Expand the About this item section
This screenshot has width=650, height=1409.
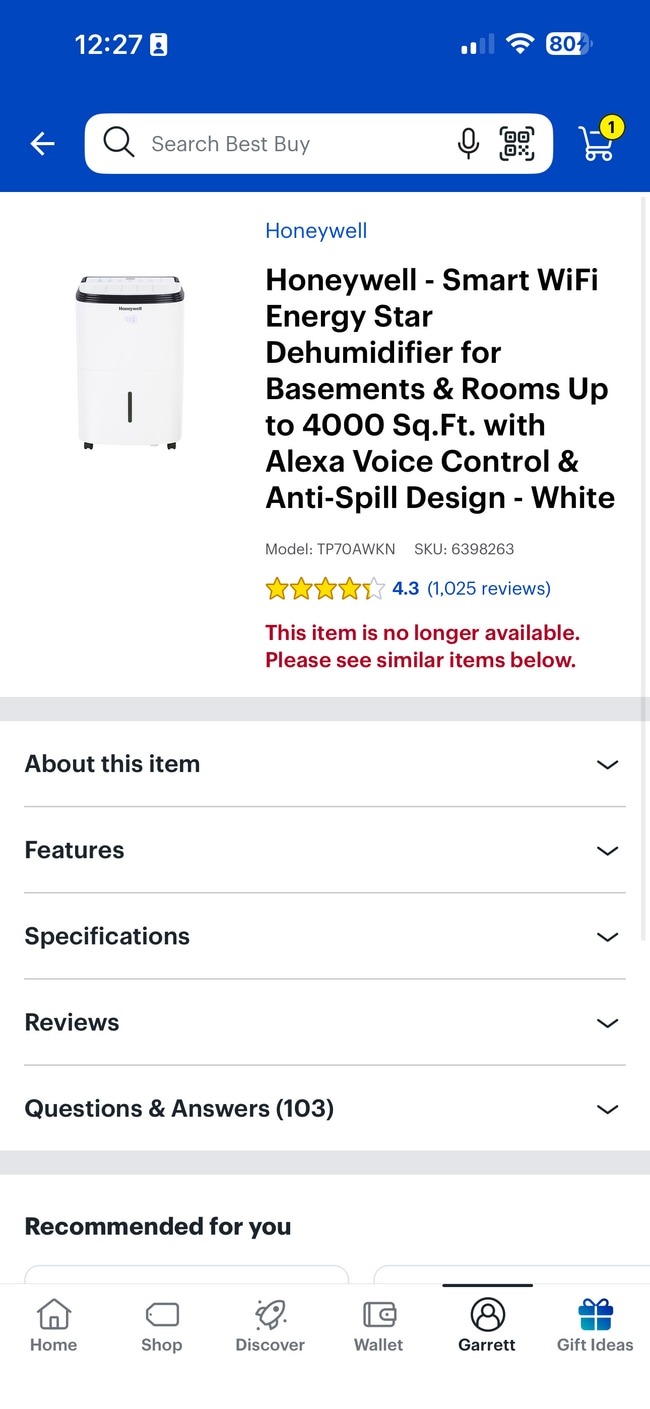click(325, 764)
